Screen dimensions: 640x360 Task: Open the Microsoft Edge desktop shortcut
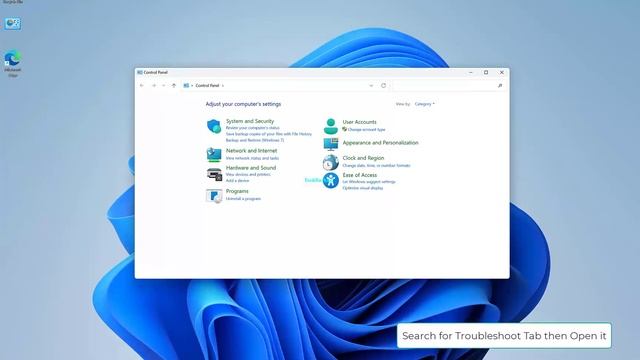(13, 63)
